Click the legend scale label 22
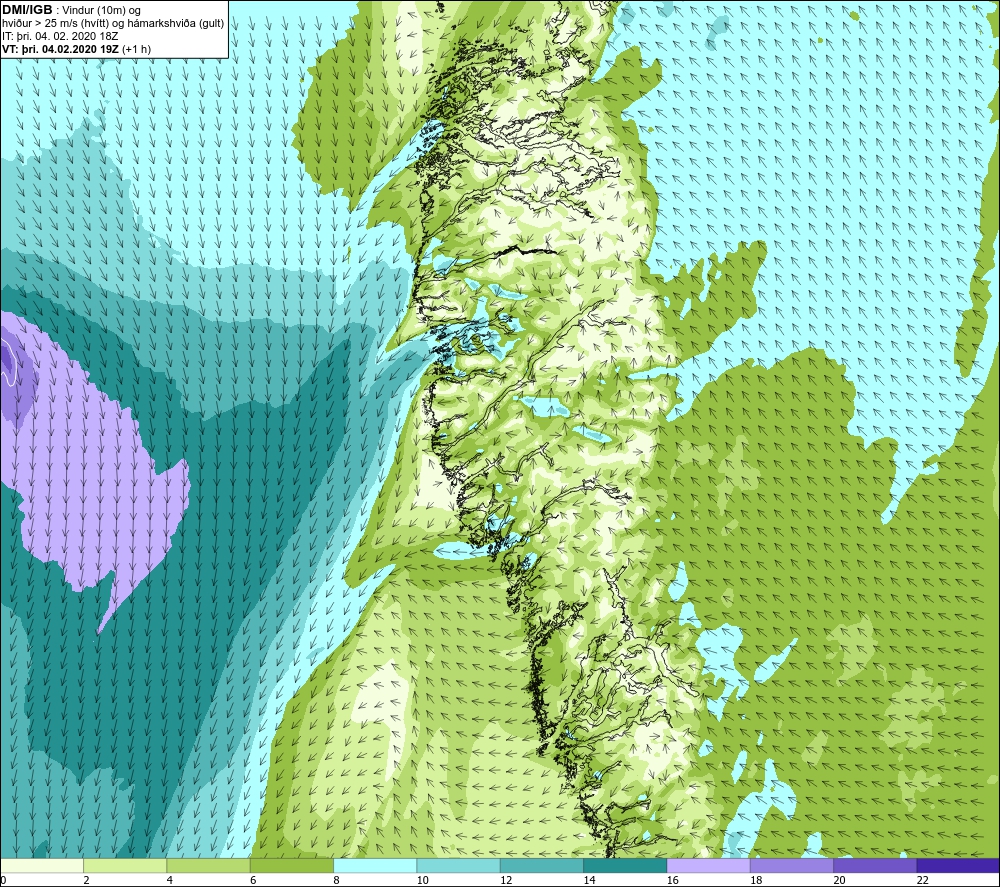Viewport: 1000px width, 887px height. [x=922, y=880]
